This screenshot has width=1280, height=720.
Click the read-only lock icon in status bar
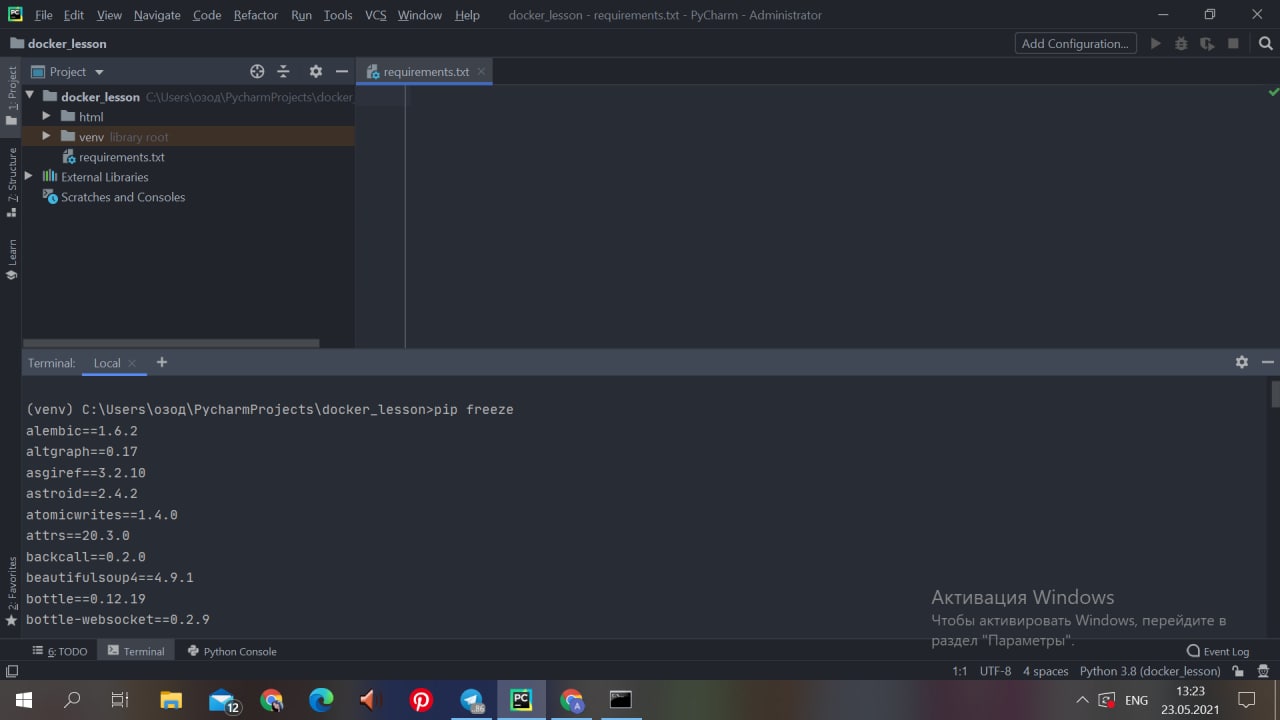(x=1238, y=672)
